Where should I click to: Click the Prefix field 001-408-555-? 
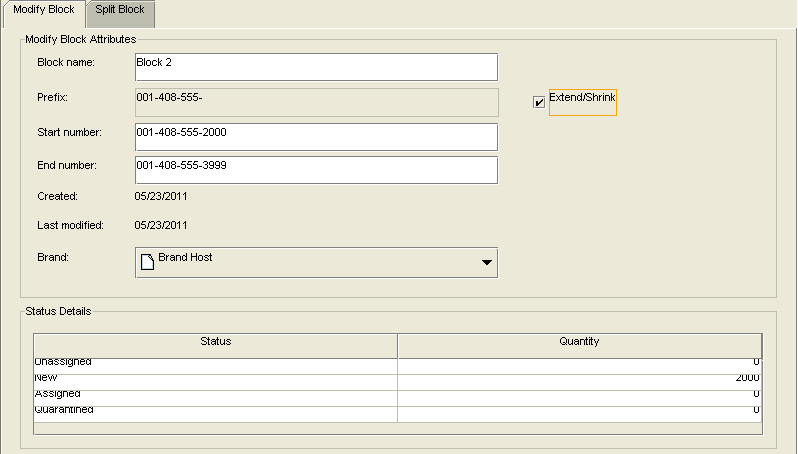316,102
